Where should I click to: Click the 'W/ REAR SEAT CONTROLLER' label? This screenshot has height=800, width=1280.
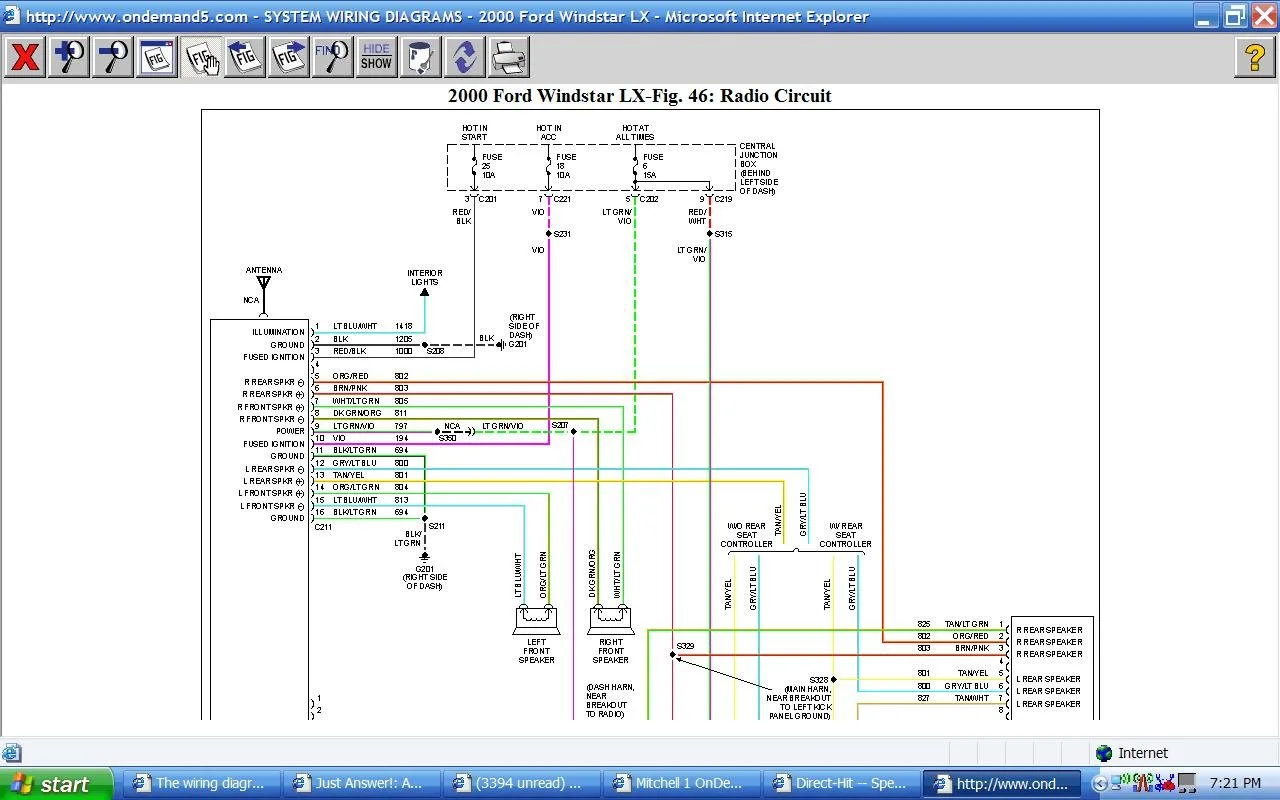tap(845, 535)
